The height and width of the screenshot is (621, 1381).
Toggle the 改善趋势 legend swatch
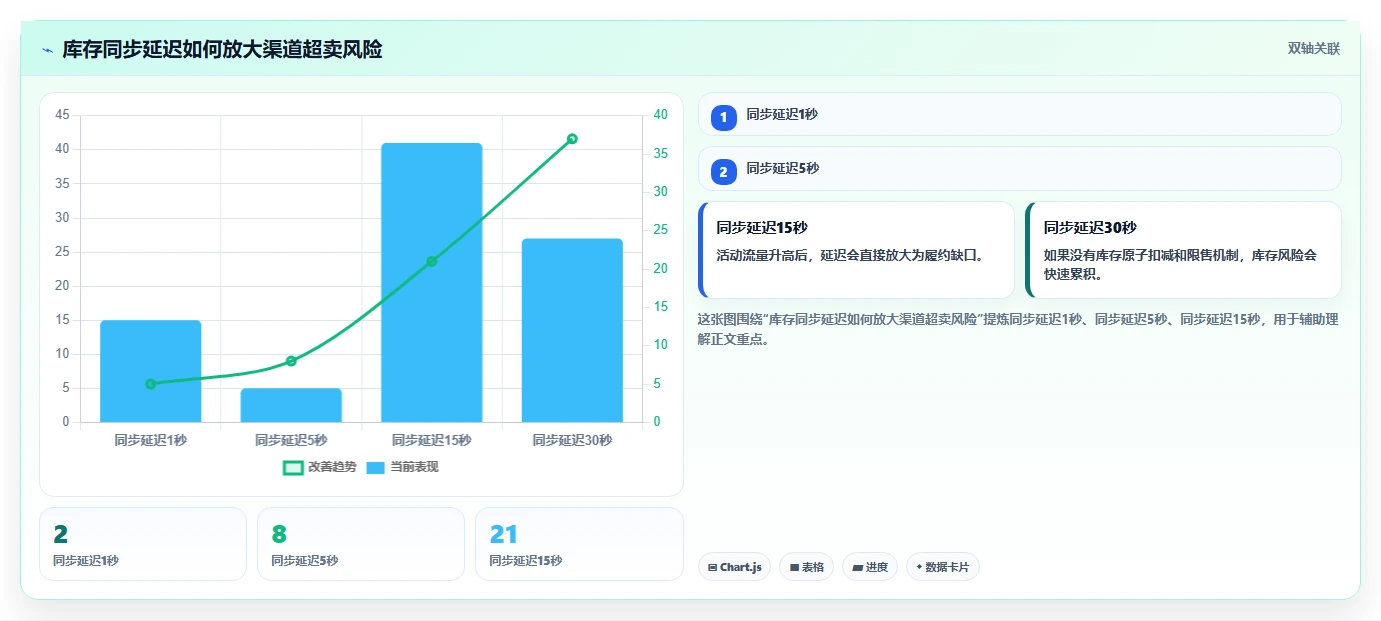293,467
